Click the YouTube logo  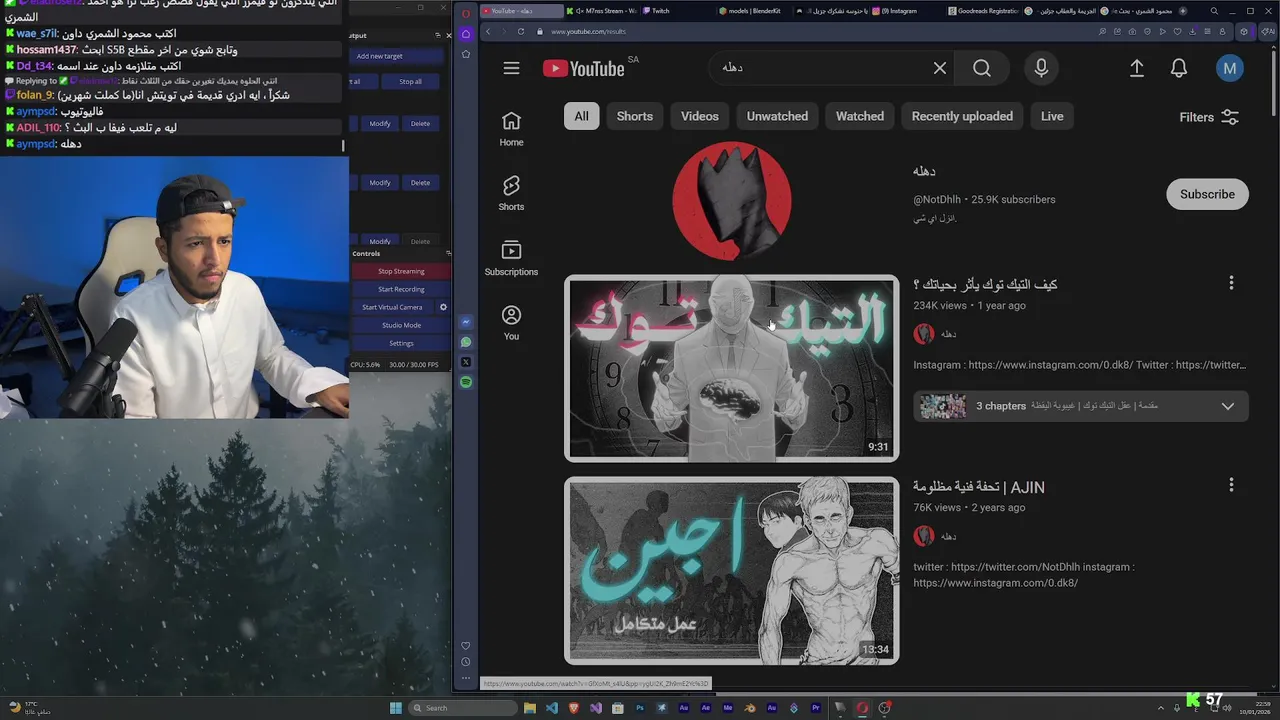[x=584, y=68]
